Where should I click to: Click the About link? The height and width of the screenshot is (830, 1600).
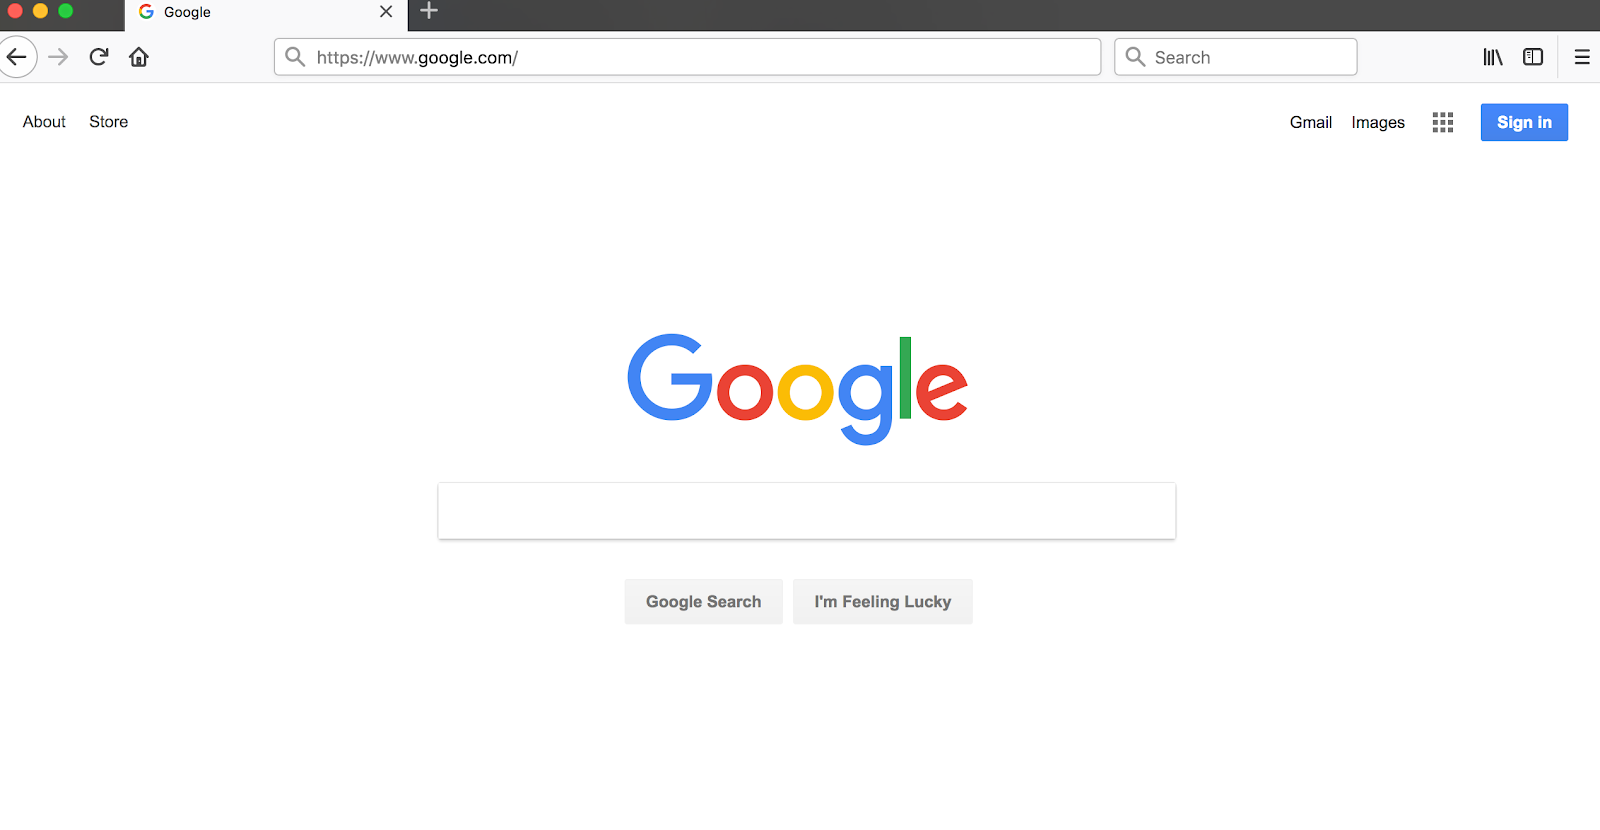click(x=44, y=122)
